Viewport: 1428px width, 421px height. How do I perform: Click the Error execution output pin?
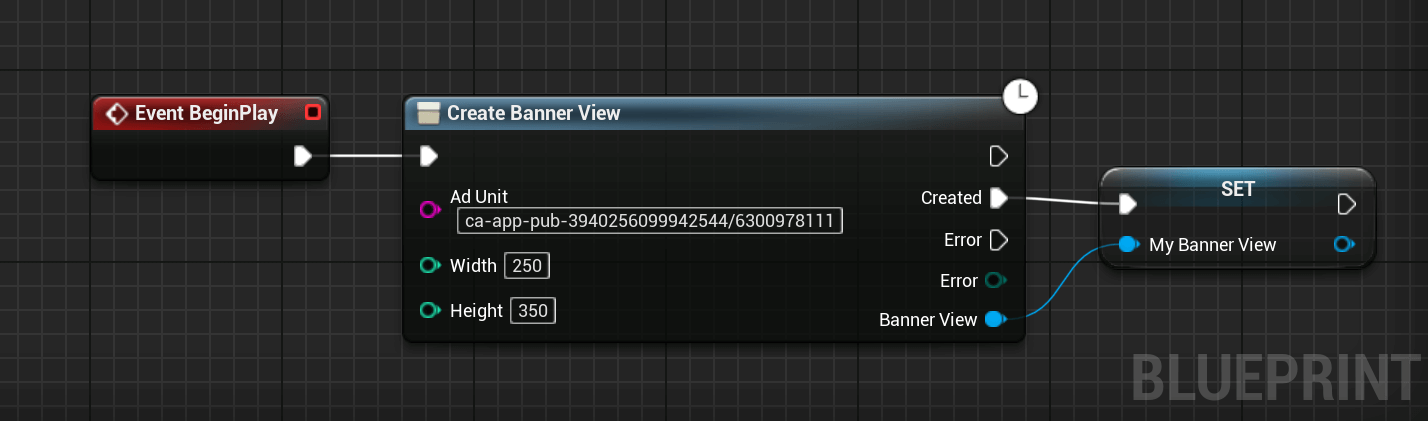[998, 240]
